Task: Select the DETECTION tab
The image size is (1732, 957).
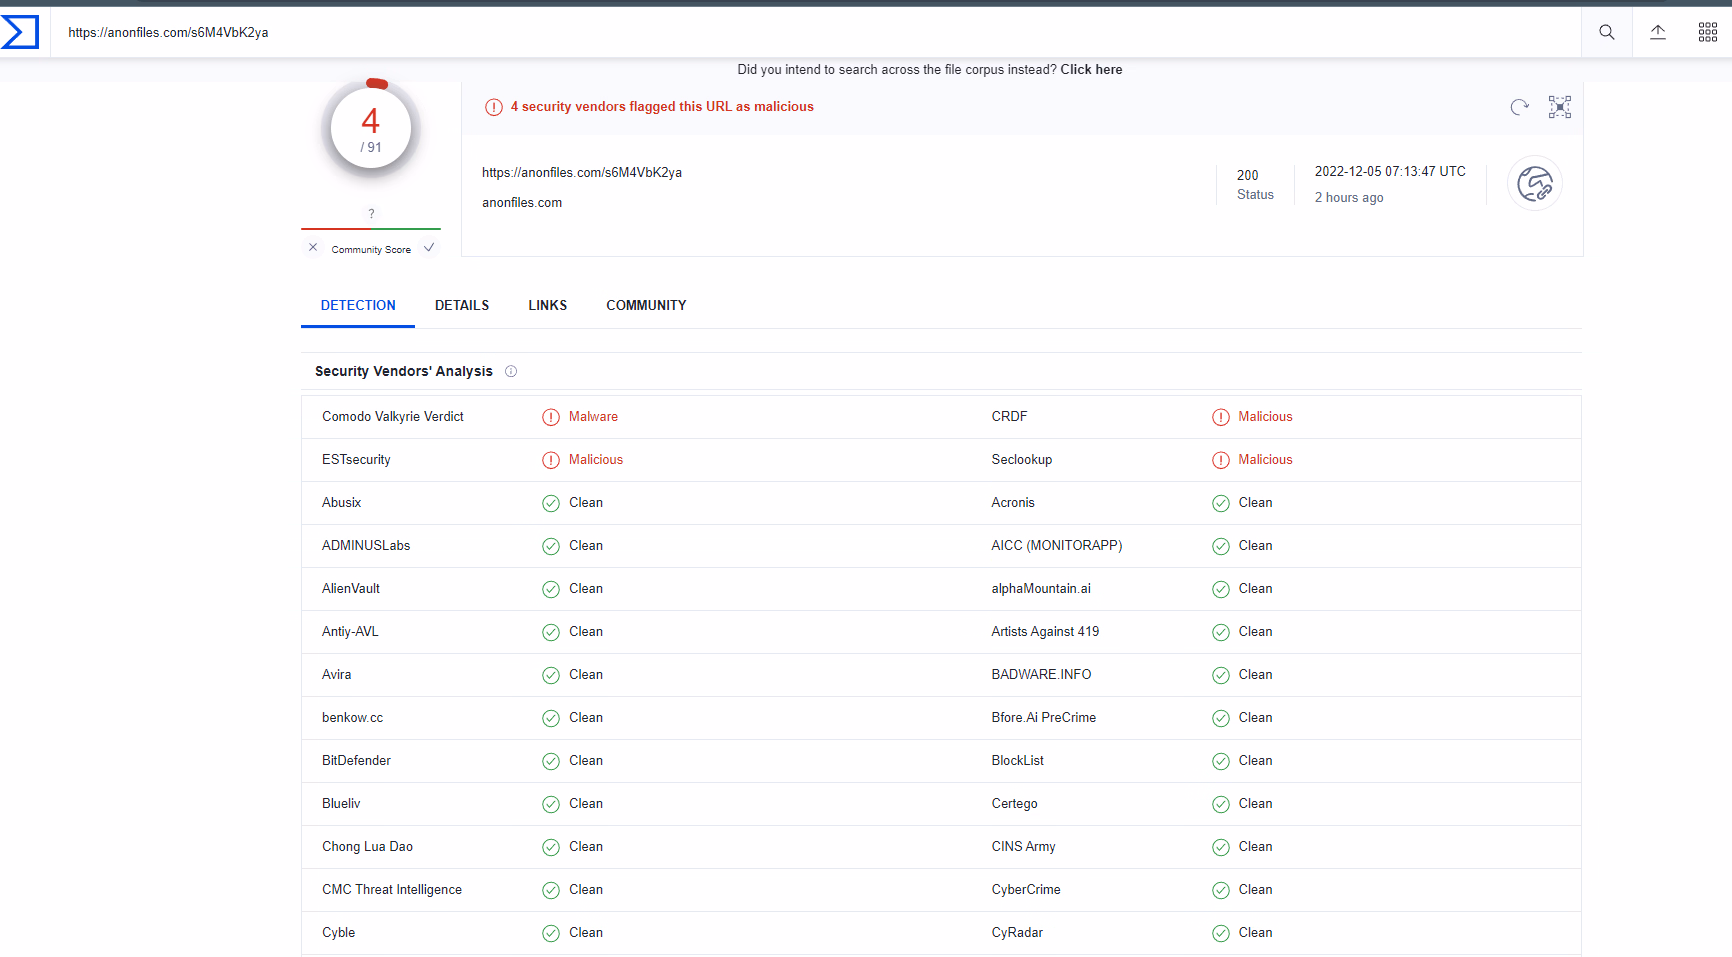Action: coord(358,306)
